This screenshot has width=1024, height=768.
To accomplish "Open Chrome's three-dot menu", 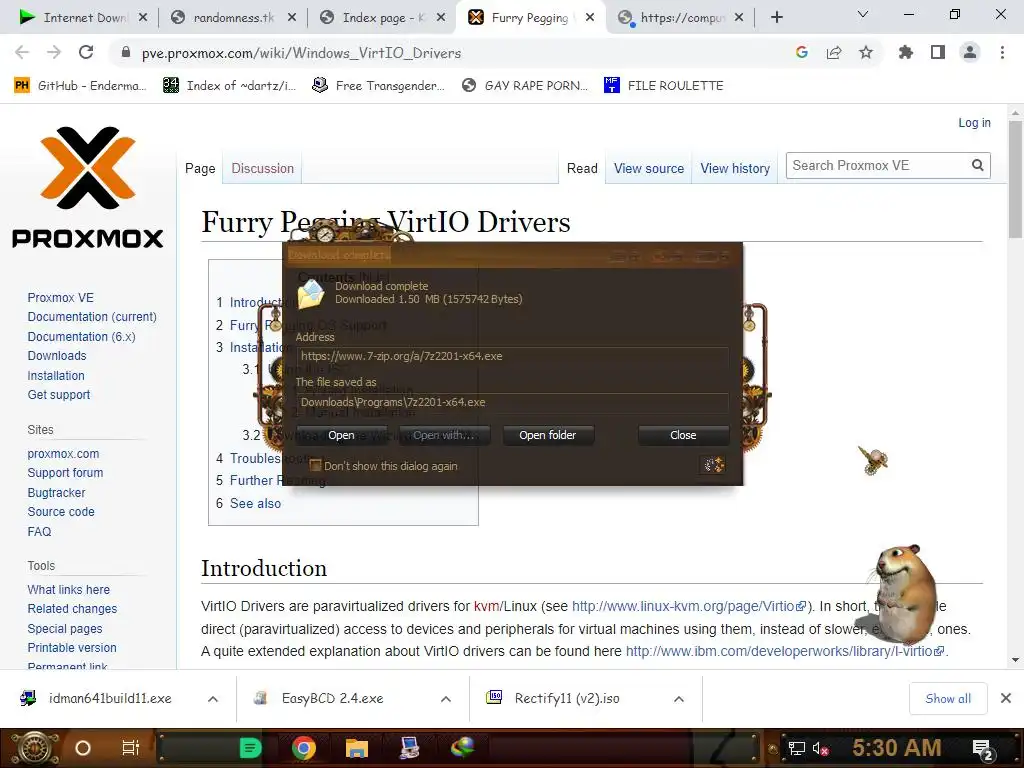I will click(1002, 52).
